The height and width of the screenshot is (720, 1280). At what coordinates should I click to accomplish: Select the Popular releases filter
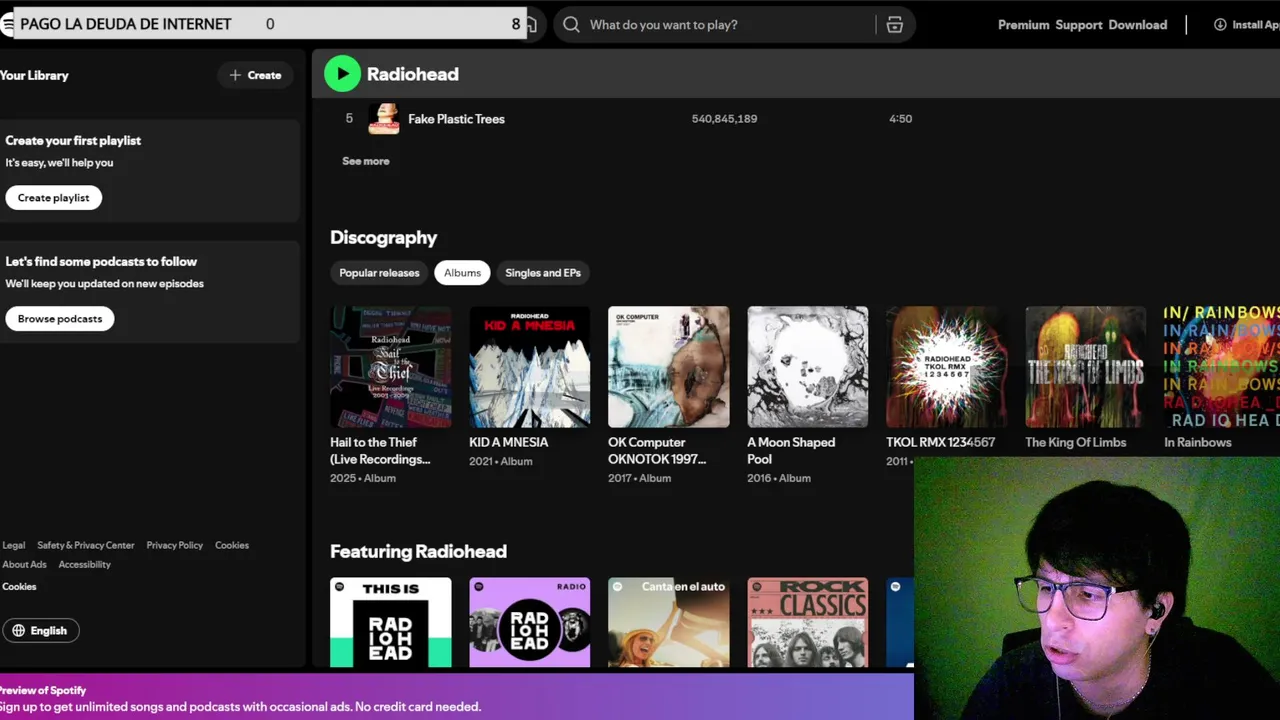click(379, 273)
